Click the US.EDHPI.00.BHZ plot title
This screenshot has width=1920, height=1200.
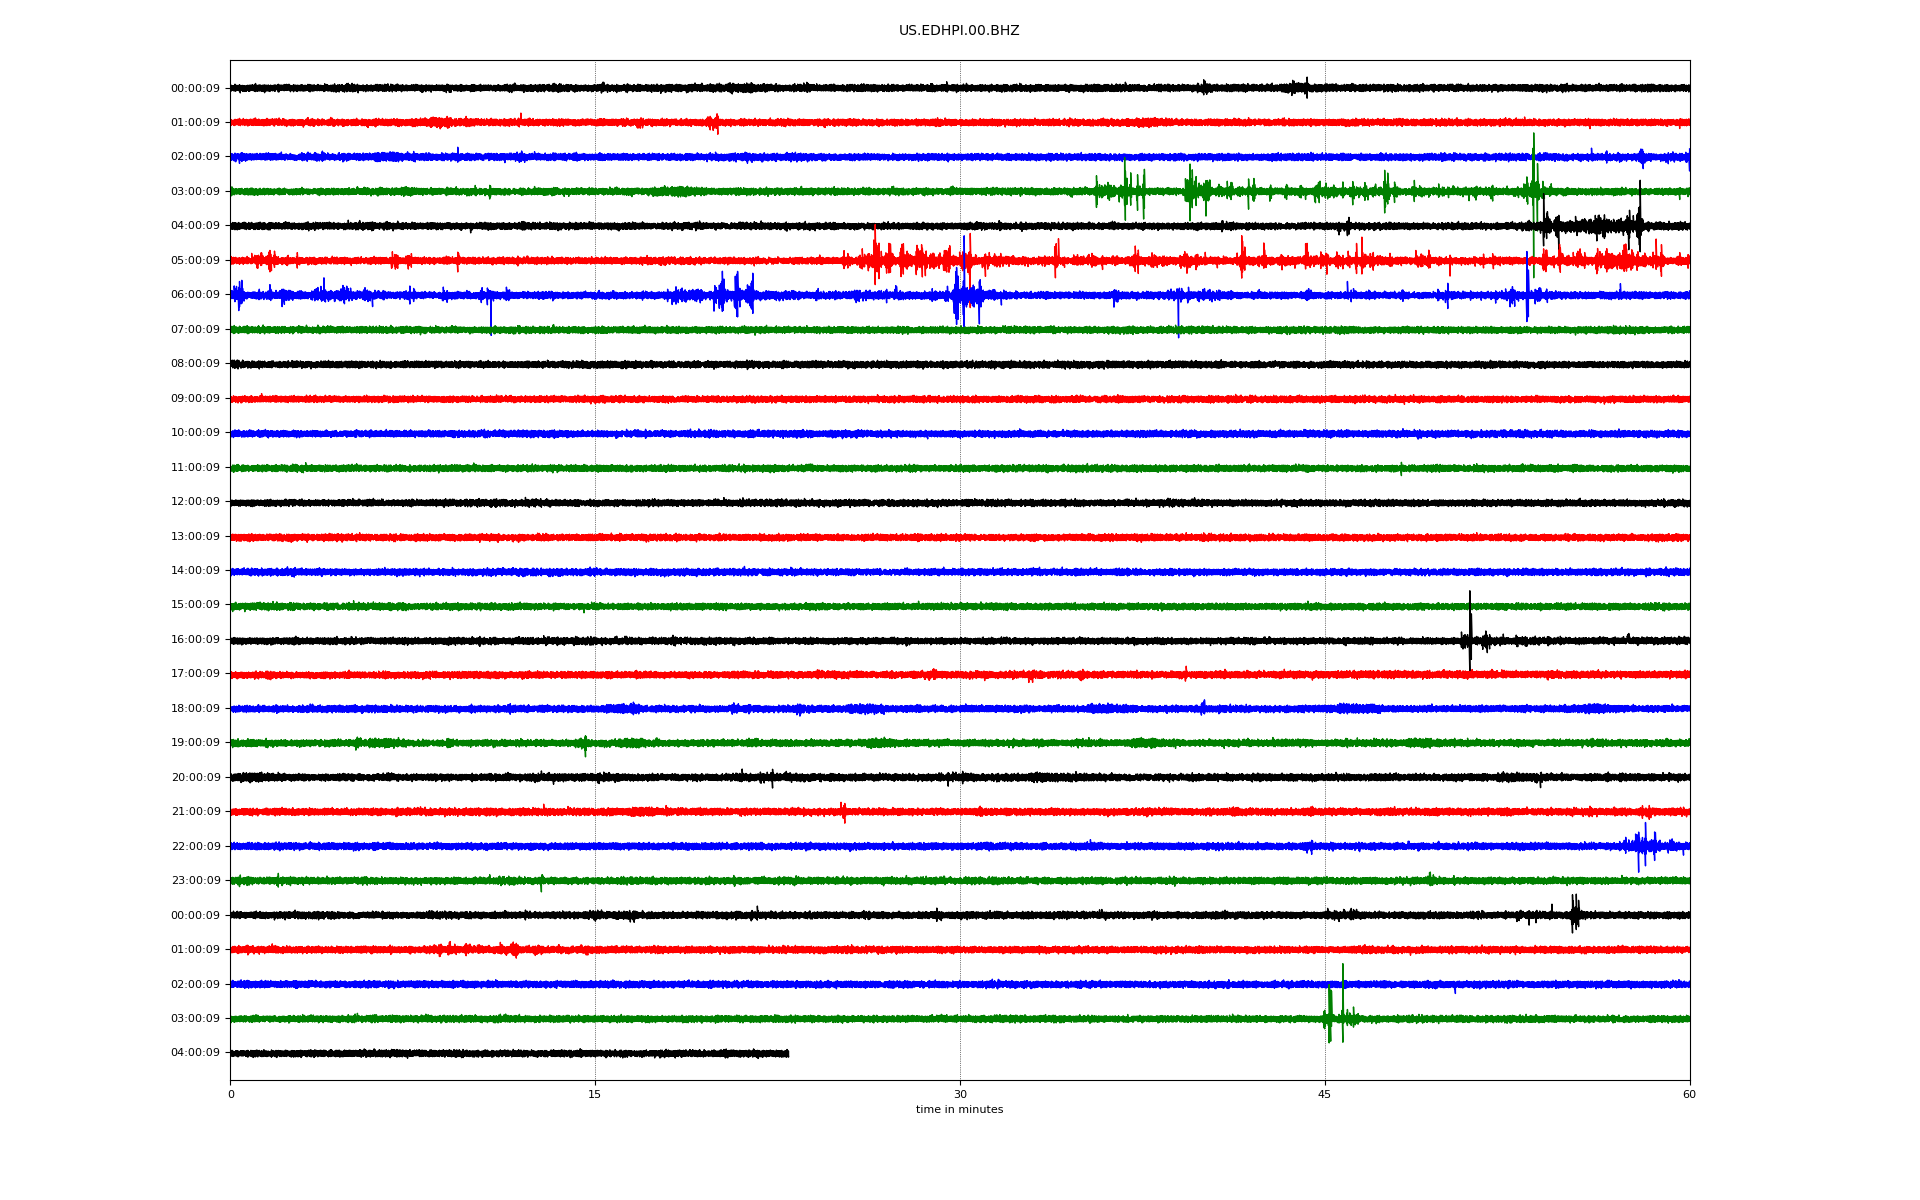point(958,31)
